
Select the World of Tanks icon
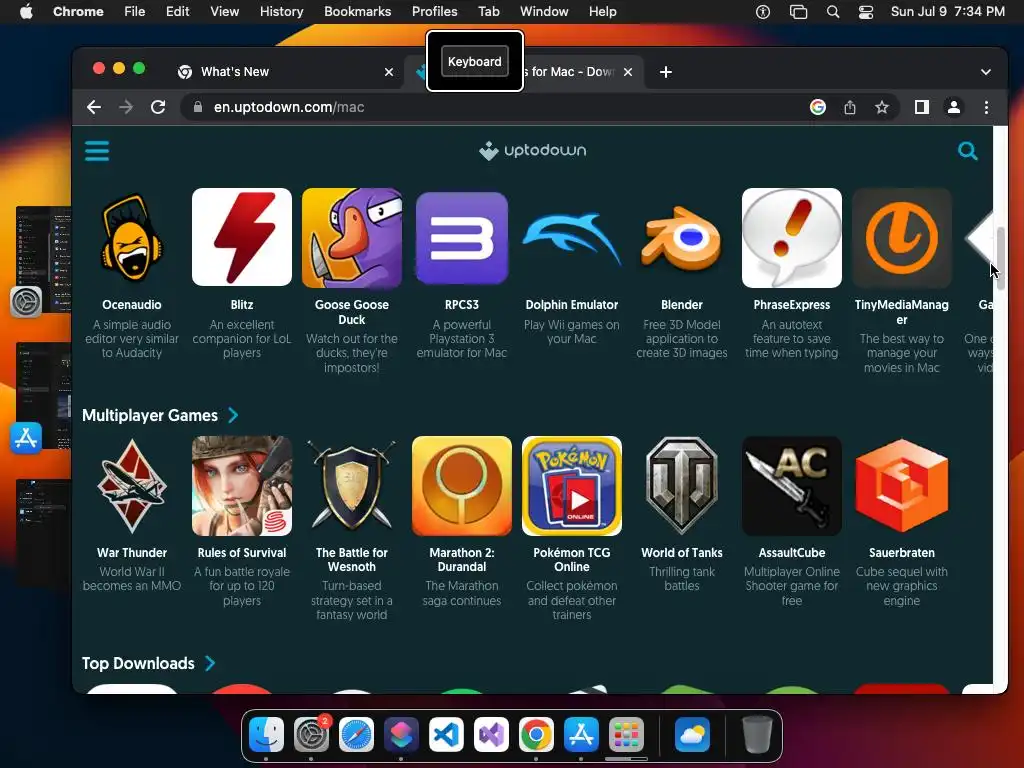tap(682, 486)
